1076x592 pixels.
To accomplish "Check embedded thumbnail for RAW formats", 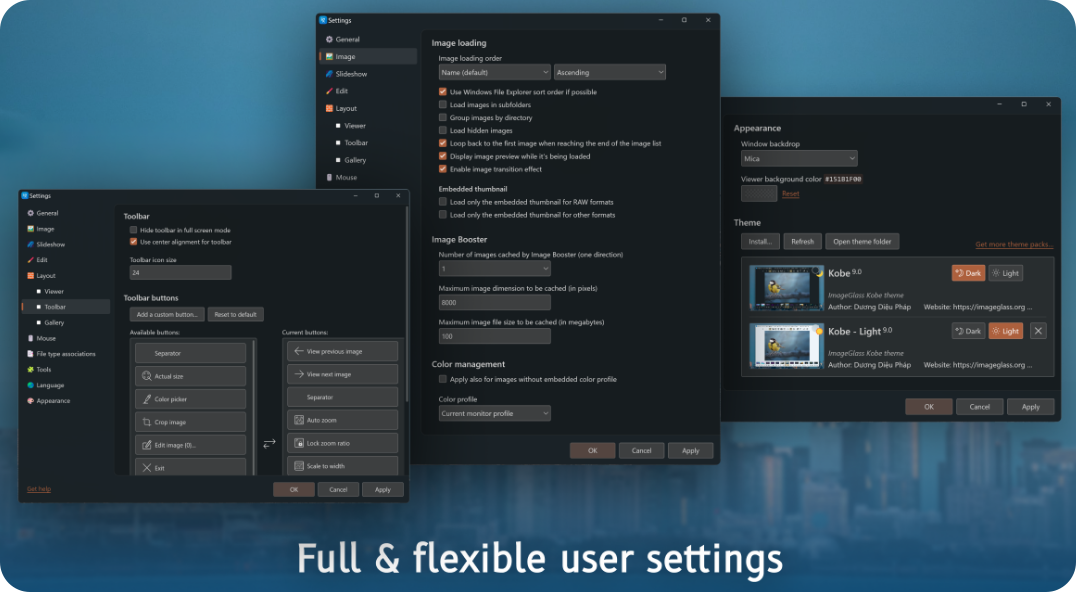I will (x=443, y=202).
